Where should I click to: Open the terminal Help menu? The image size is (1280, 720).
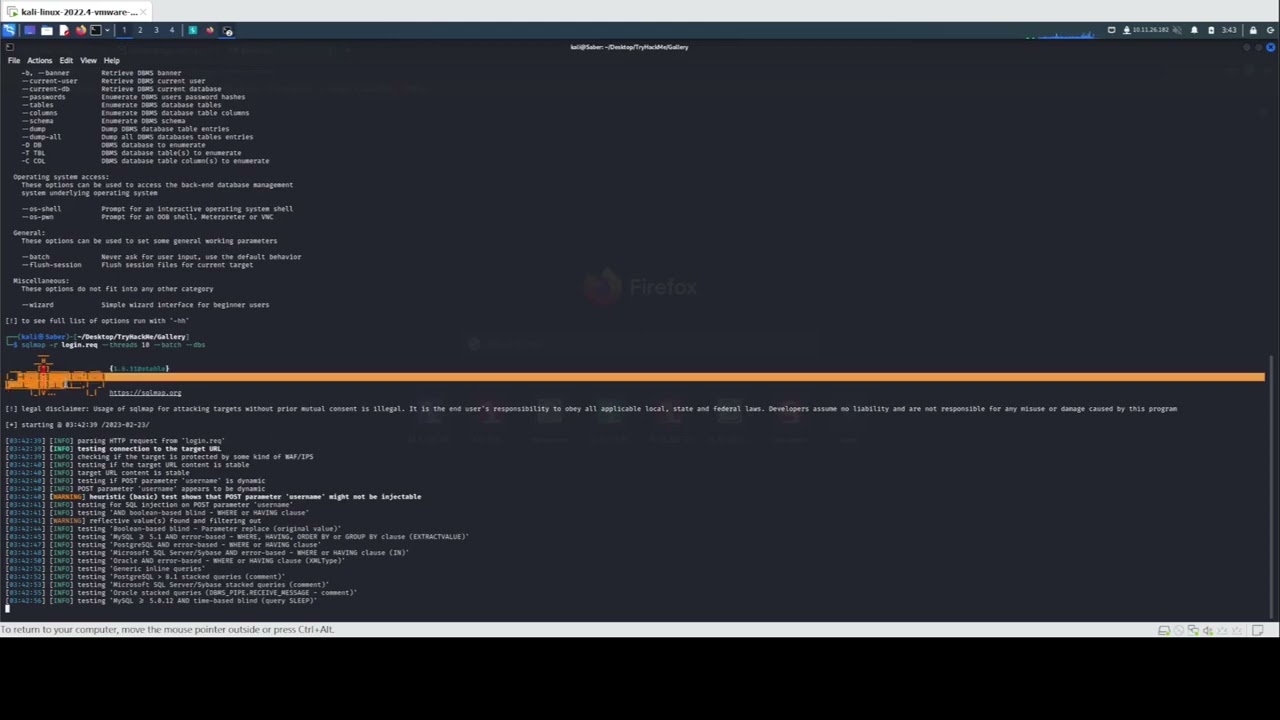coord(111,61)
